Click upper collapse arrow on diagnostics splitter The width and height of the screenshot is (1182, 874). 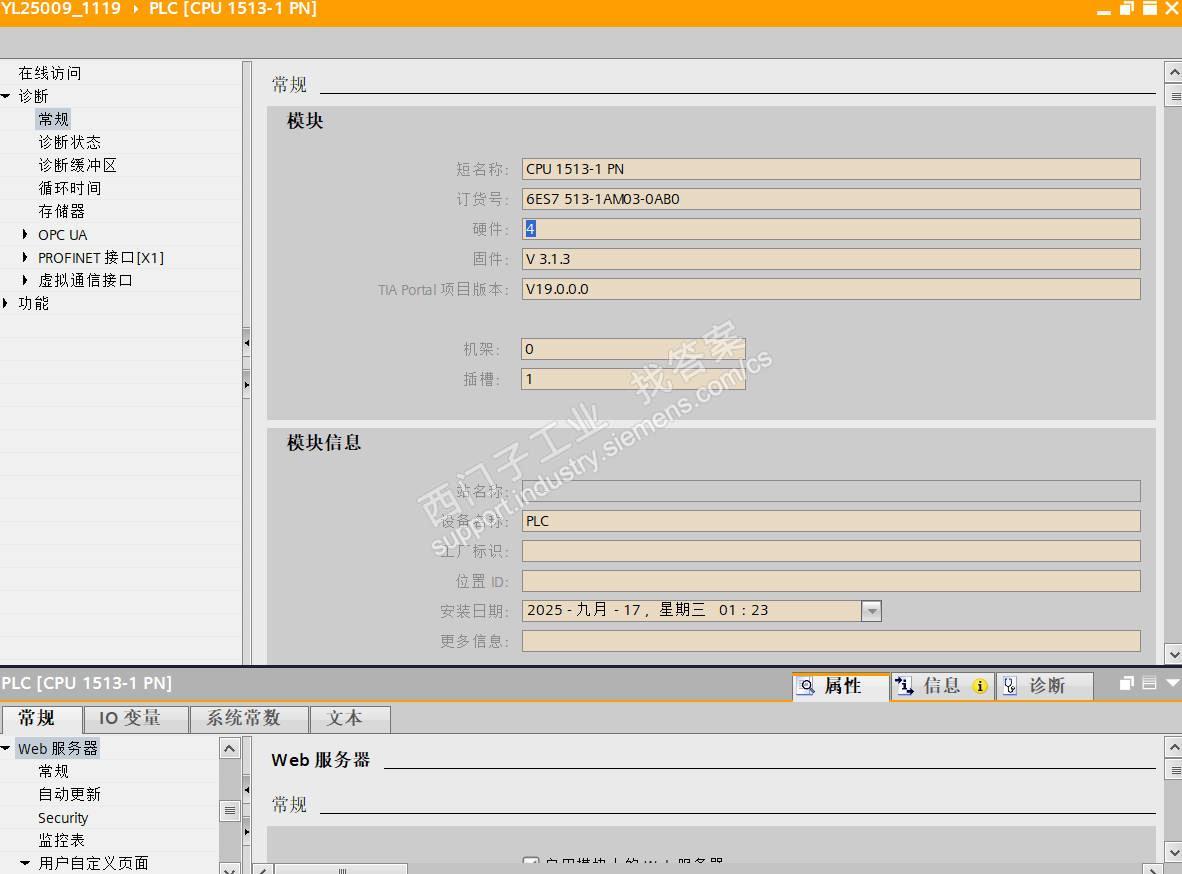247,343
